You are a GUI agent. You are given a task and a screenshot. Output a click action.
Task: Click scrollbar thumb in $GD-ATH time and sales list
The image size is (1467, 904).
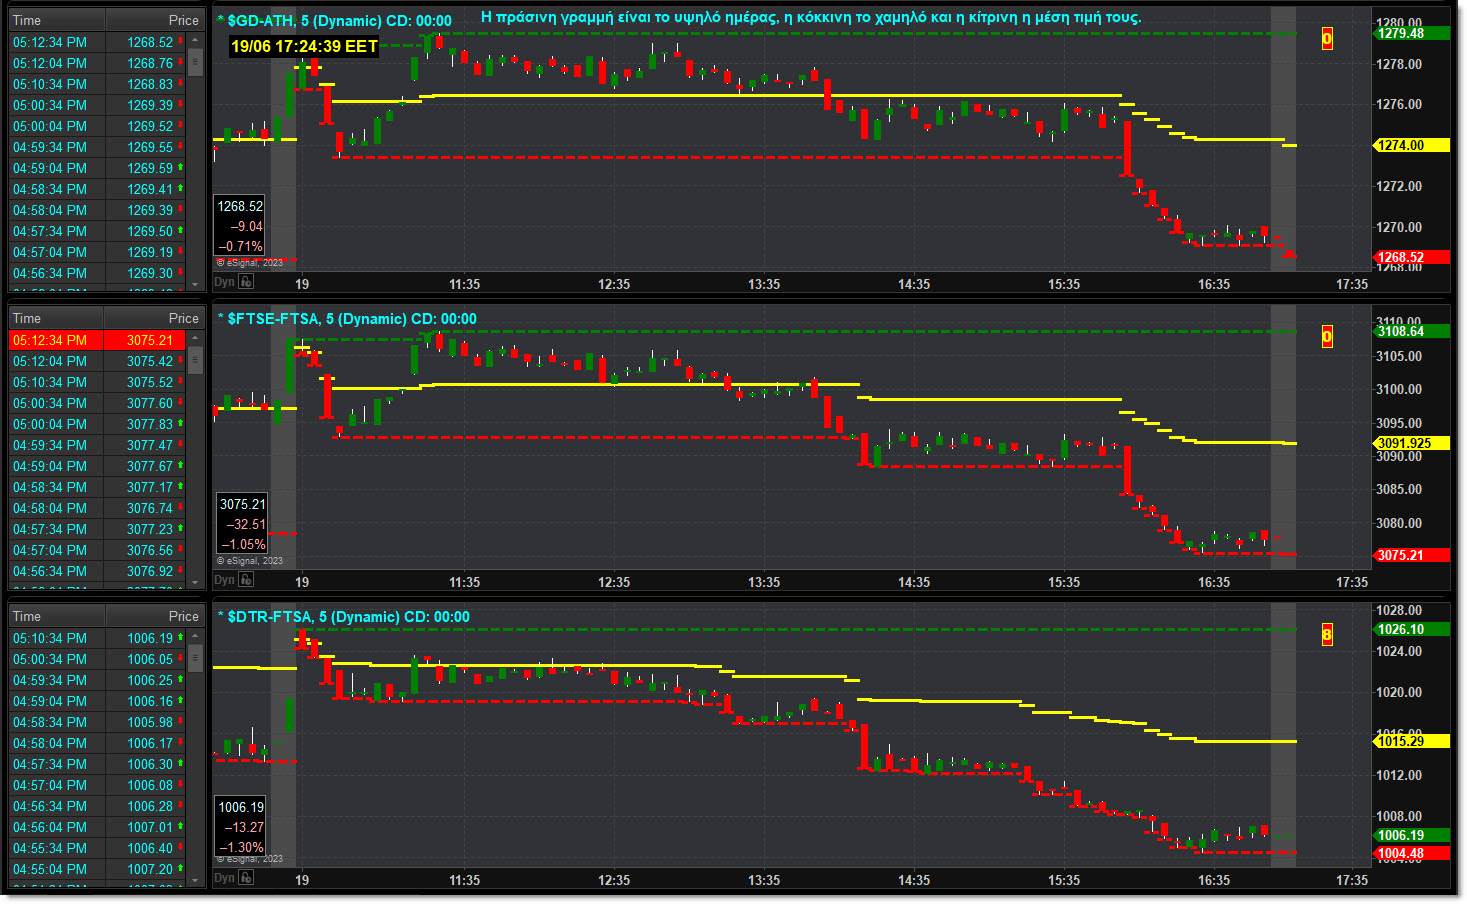pos(195,62)
